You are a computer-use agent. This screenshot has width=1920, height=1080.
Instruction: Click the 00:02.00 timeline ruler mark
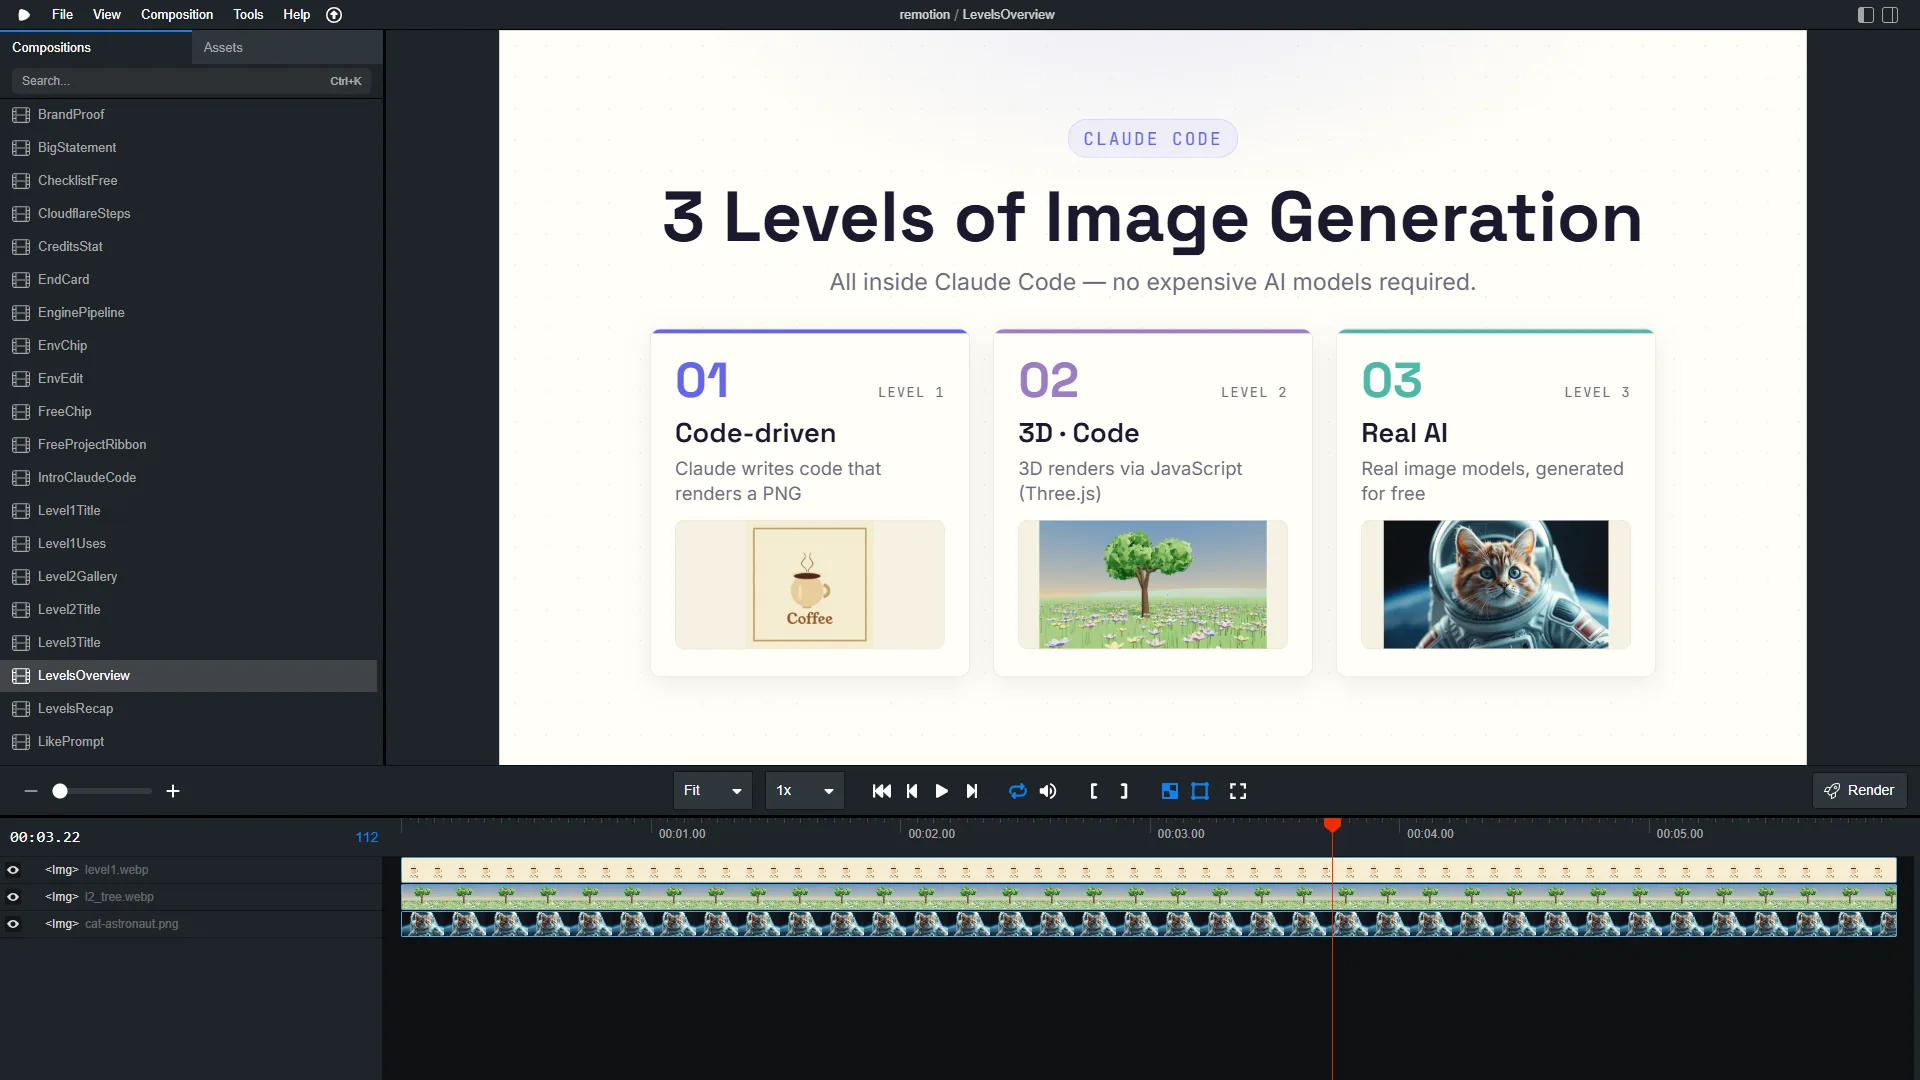click(x=931, y=834)
